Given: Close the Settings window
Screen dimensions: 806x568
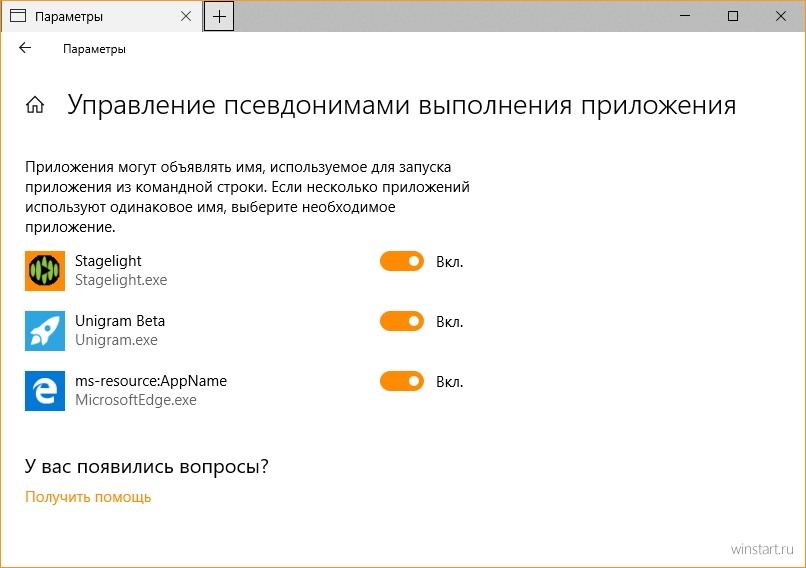Looking at the screenshot, I should pyautogui.click(x=781, y=16).
